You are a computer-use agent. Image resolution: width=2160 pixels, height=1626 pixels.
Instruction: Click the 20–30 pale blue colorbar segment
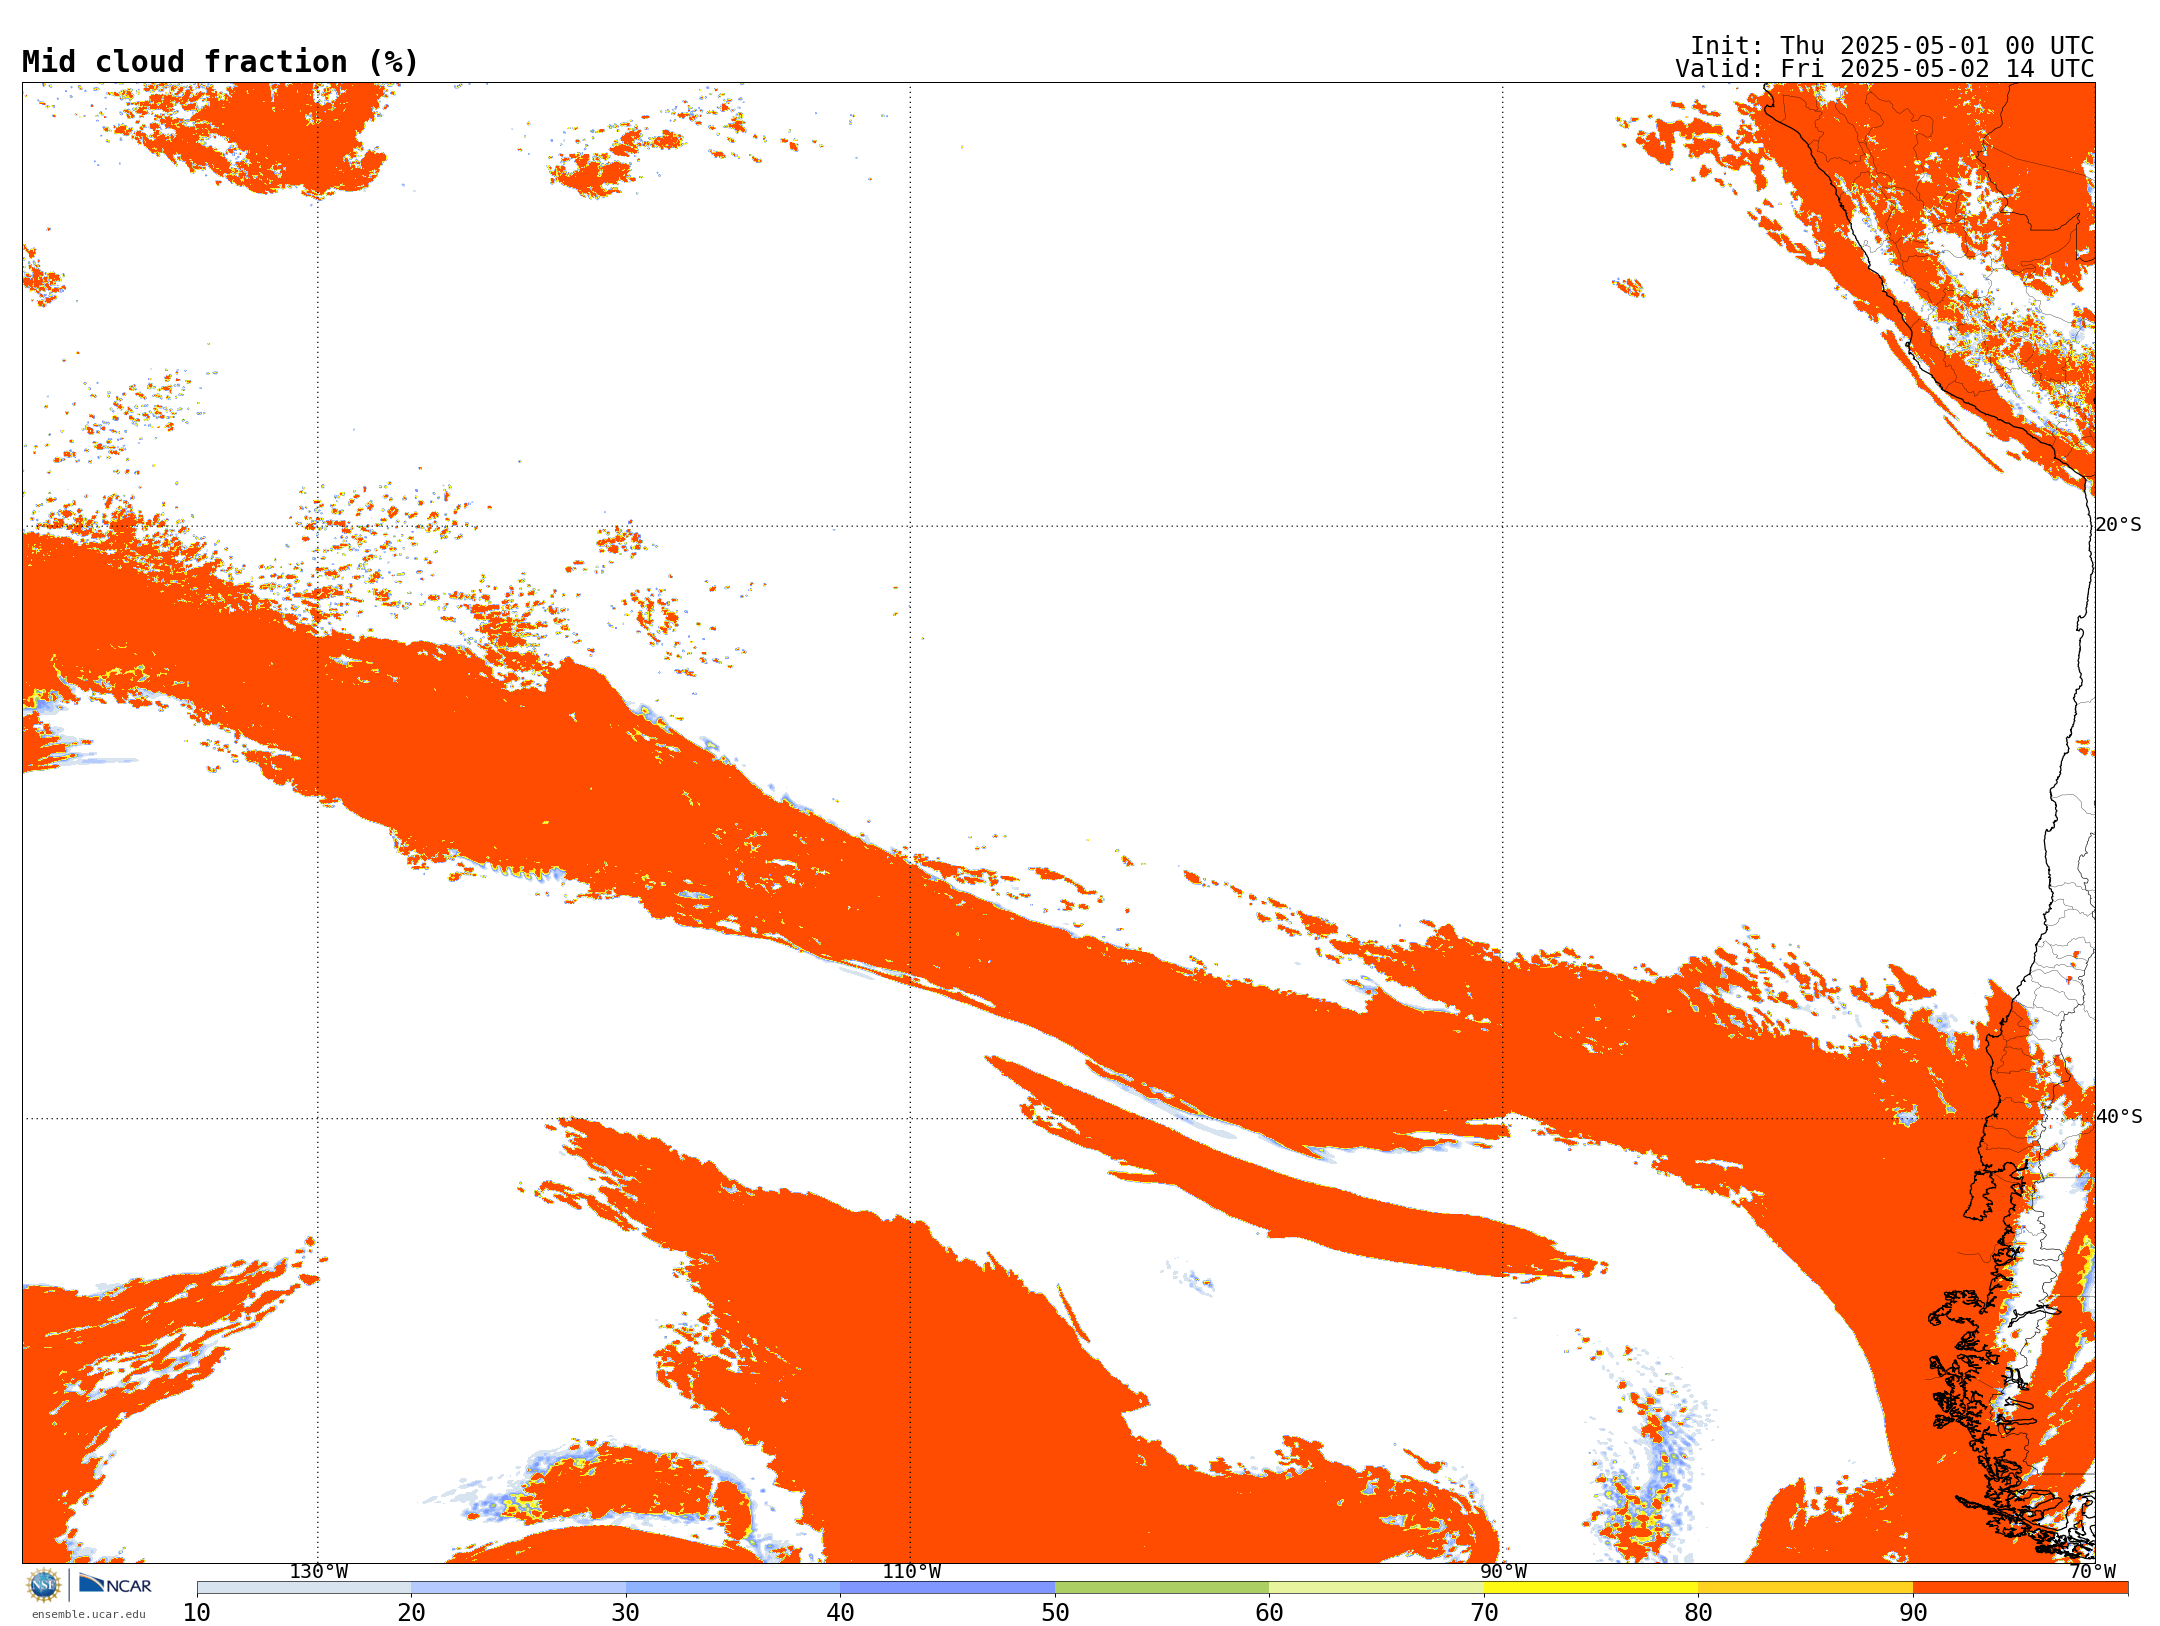[x=518, y=1588]
